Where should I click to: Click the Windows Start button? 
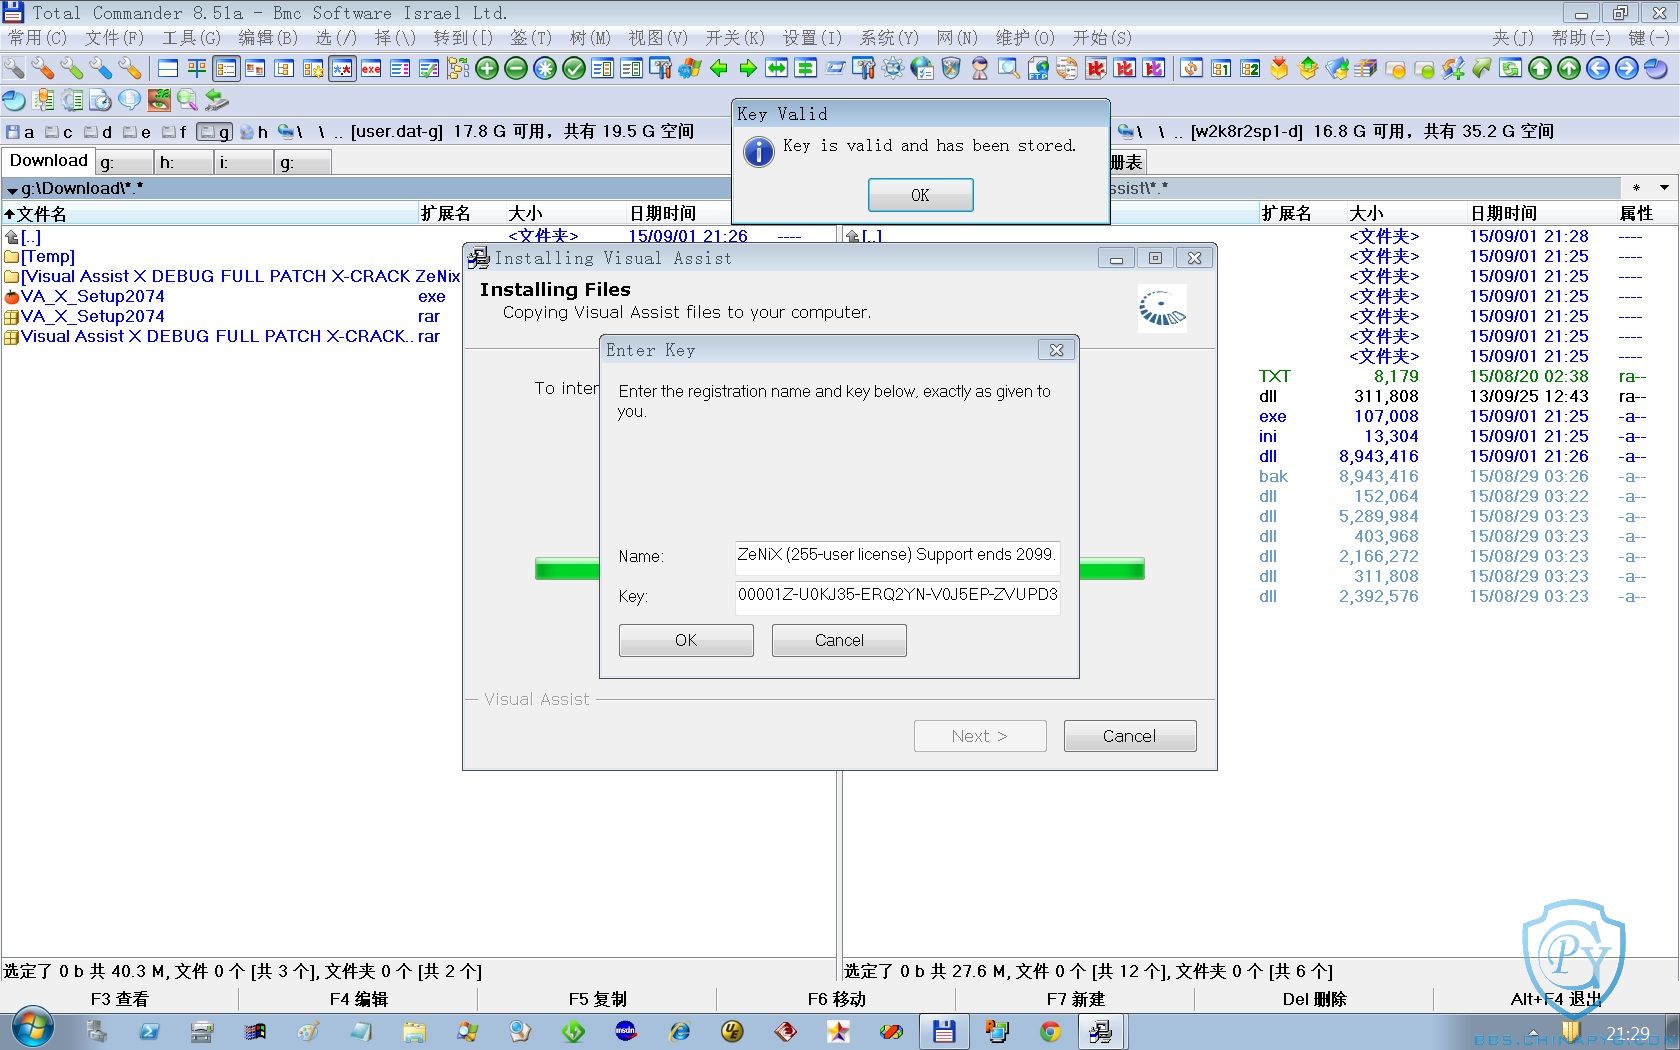tap(33, 1029)
